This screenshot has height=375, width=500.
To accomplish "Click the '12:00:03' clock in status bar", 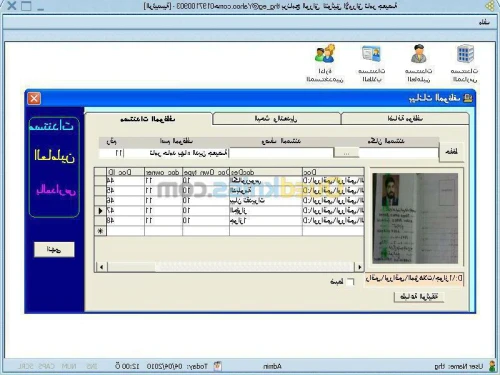I will click(x=127, y=366).
